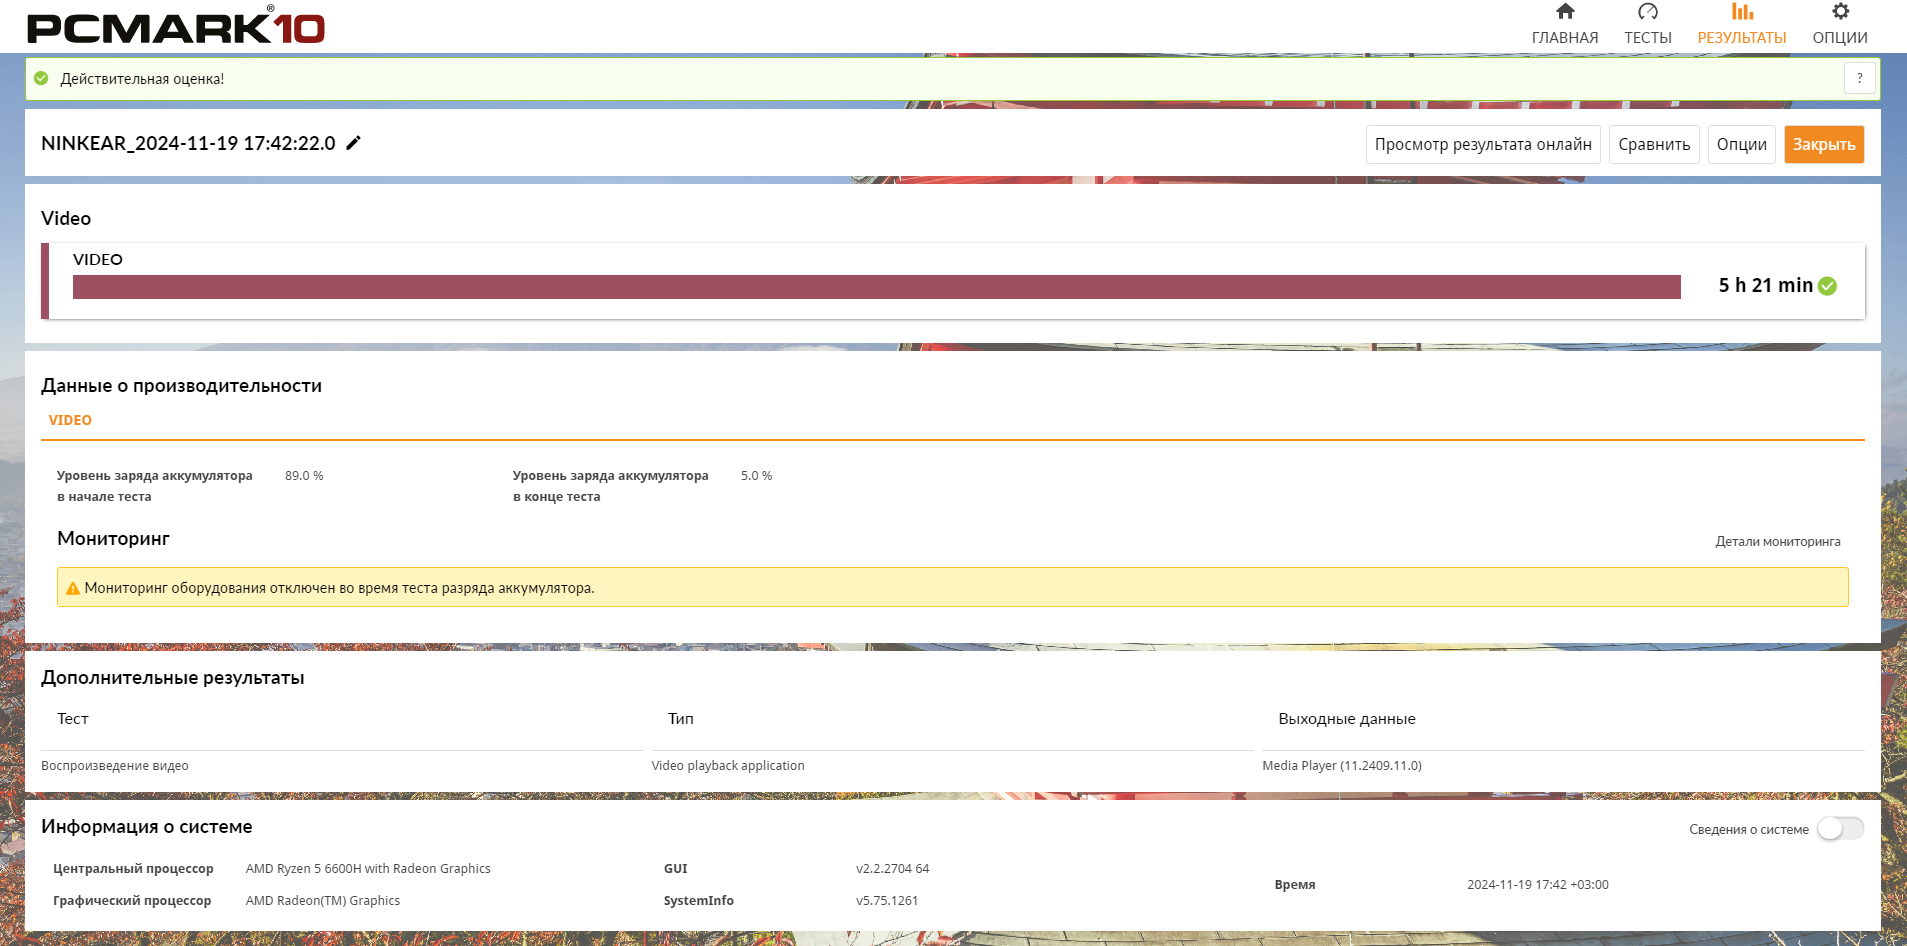The height and width of the screenshot is (946, 1907).
Task: Click the Выходные данные column header
Action: (x=1347, y=719)
